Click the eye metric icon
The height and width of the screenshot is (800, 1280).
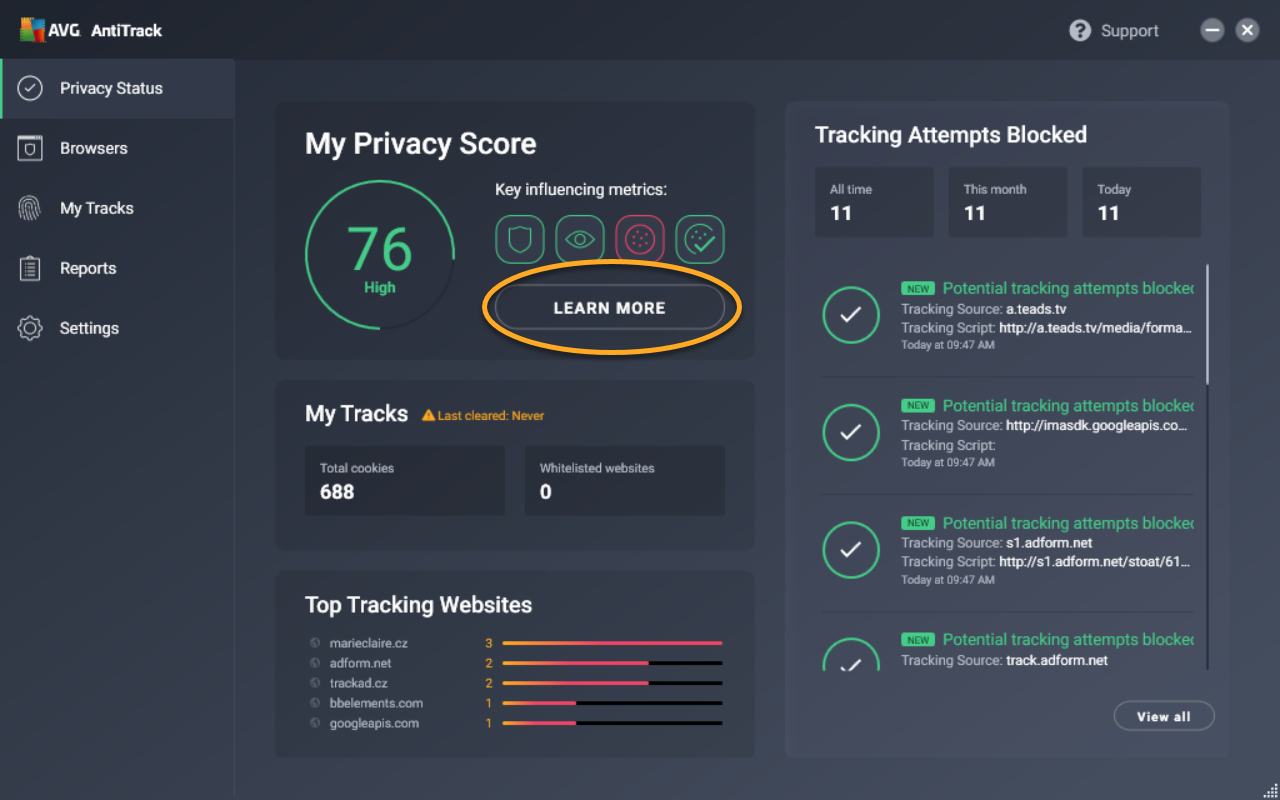pyautogui.click(x=580, y=239)
